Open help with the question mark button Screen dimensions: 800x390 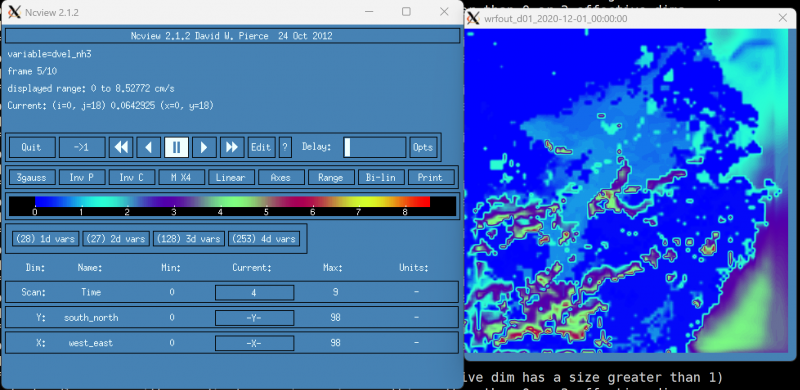pyautogui.click(x=285, y=148)
